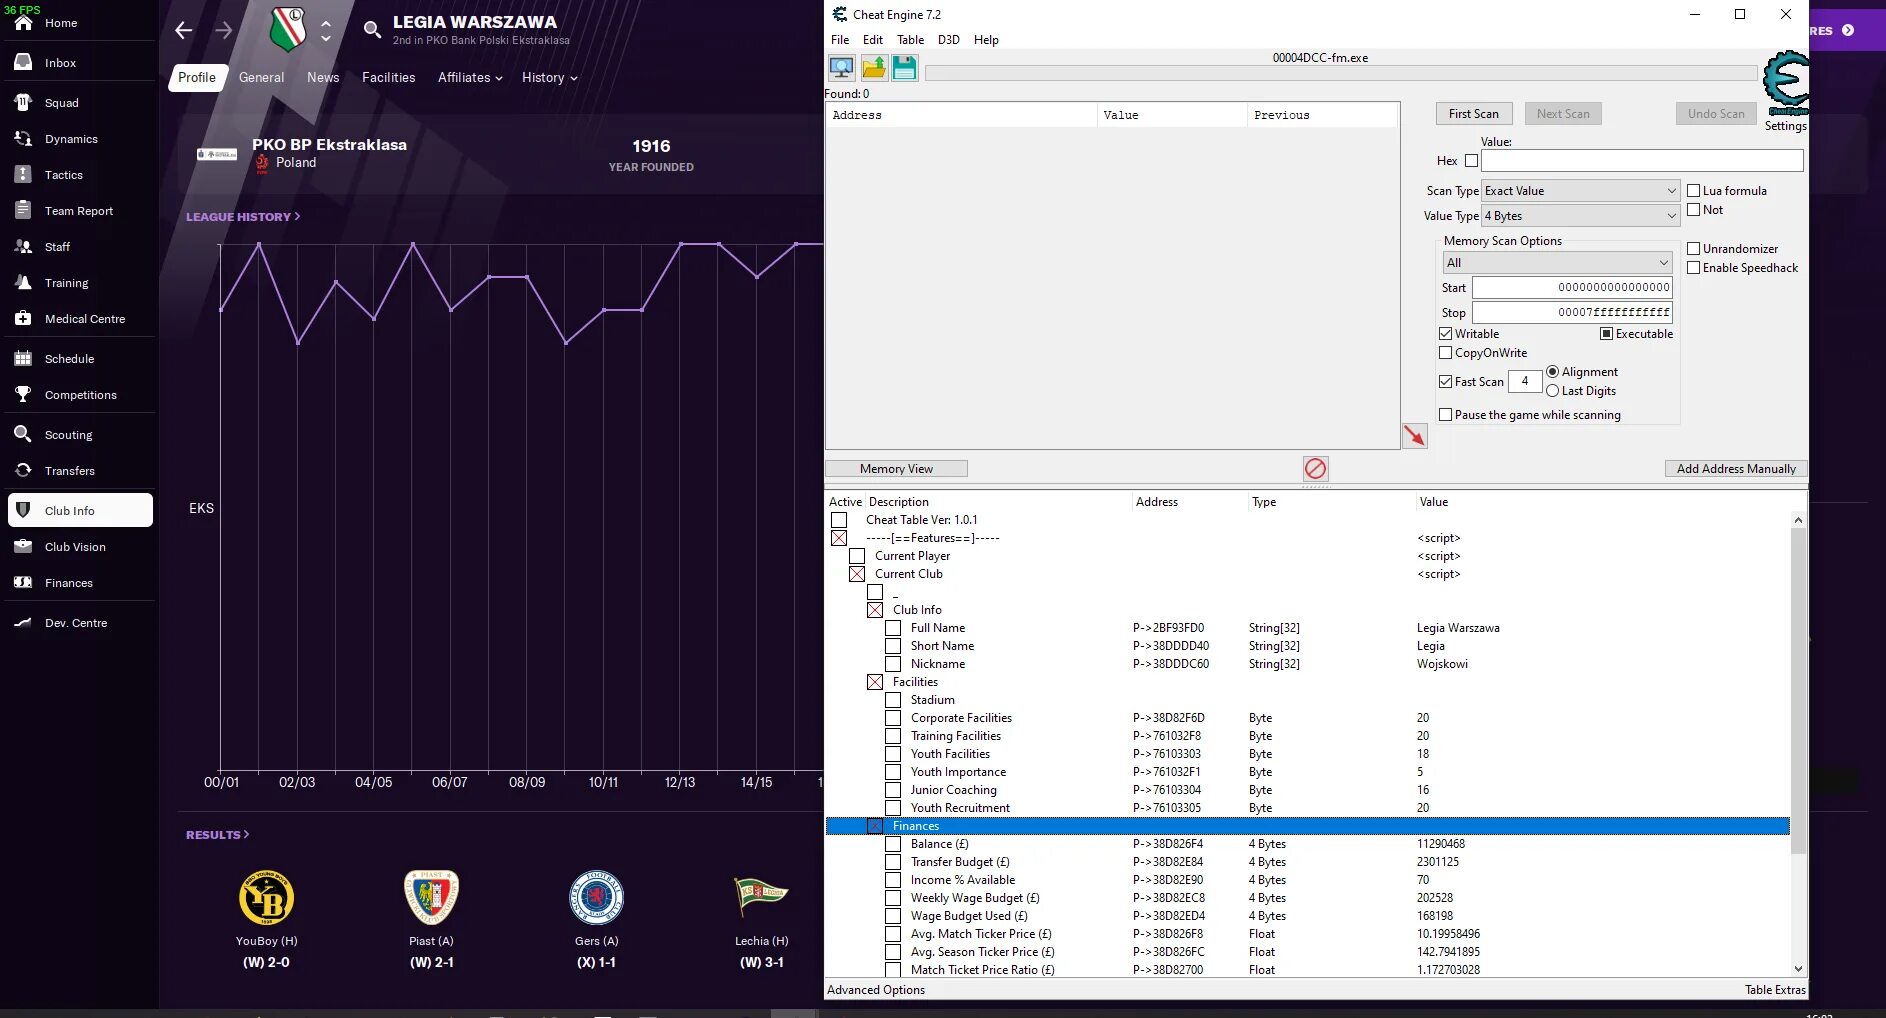Open Finances sidebar icon

click(23, 582)
